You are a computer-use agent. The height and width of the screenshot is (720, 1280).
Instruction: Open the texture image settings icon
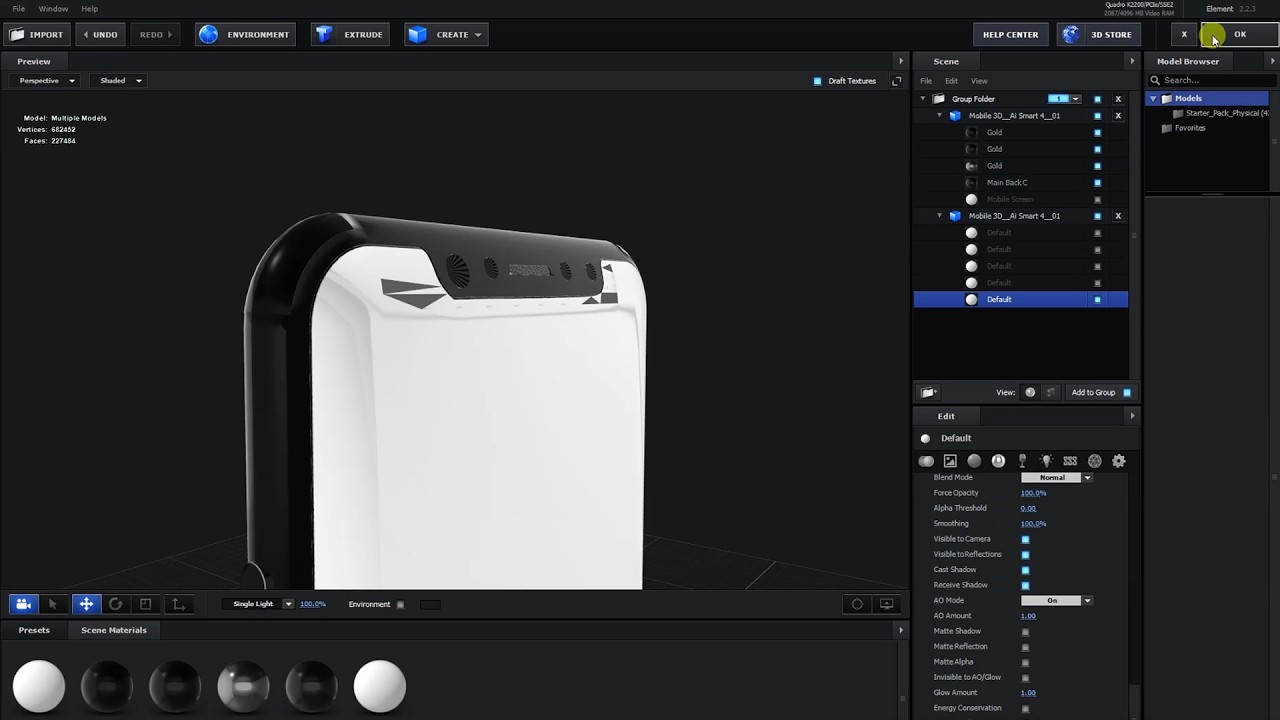pos(950,461)
